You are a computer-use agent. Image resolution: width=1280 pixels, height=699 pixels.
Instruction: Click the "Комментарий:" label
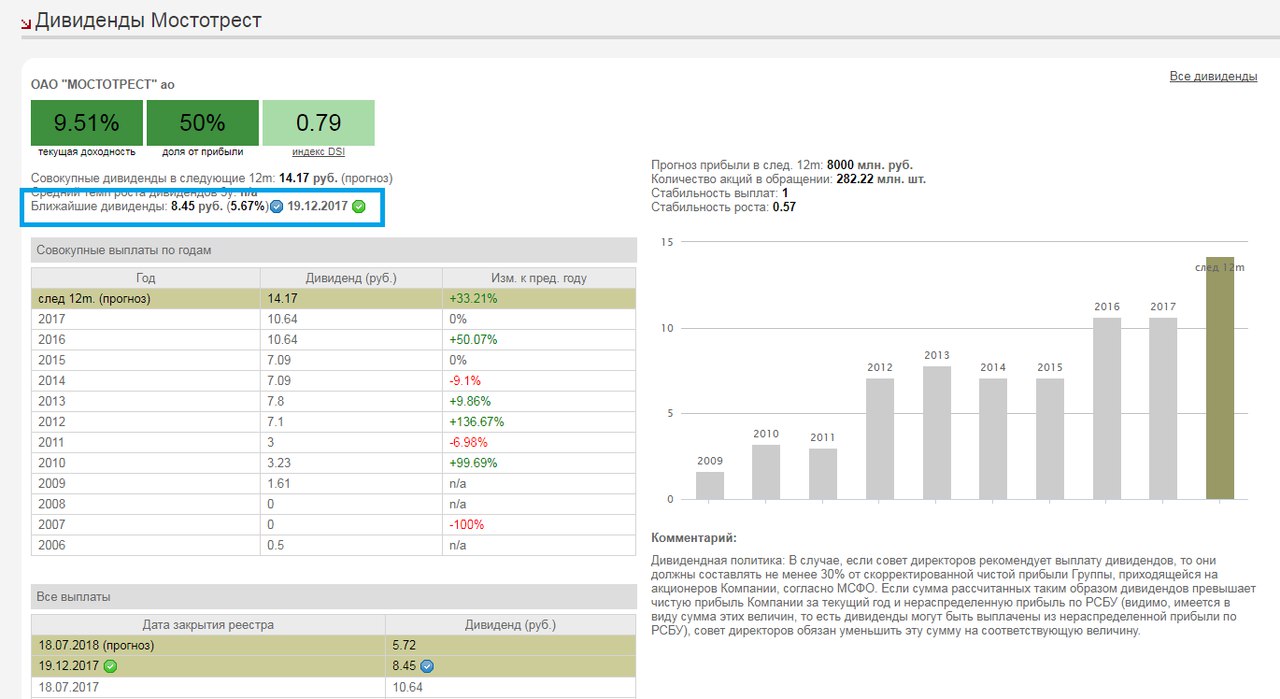[x=693, y=538]
